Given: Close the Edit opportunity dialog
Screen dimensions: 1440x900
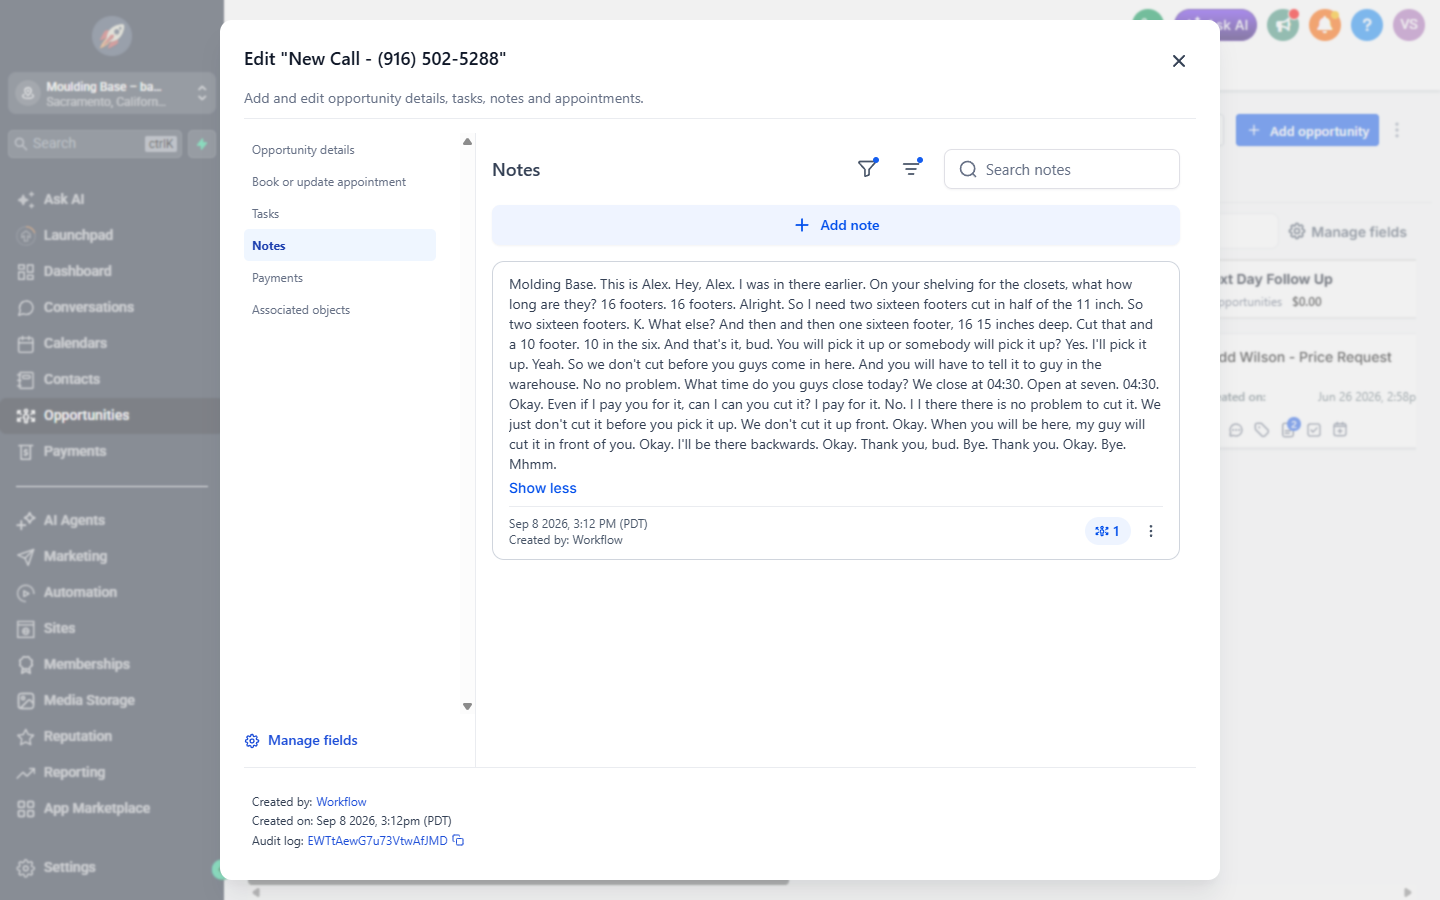Looking at the screenshot, I should pos(1179,61).
